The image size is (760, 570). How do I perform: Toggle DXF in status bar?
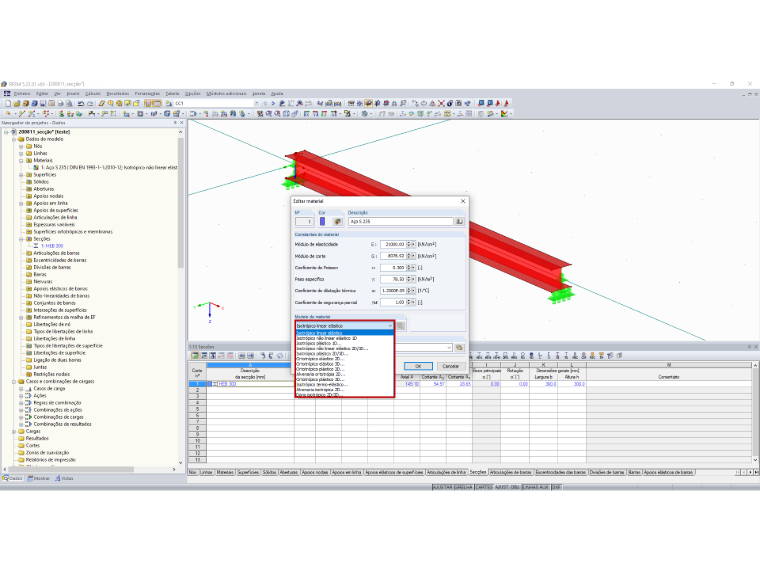pyautogui.click(x=556, y=487)
